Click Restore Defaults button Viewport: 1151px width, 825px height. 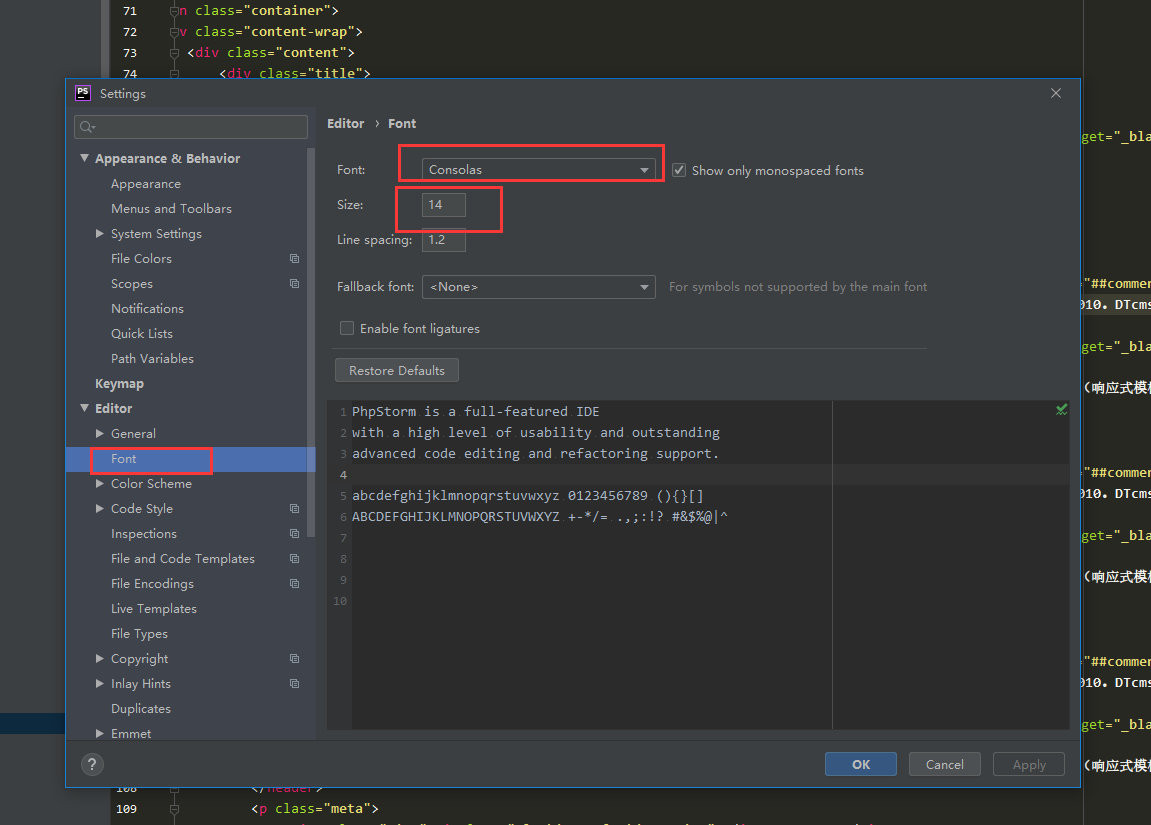(x=396, y=371)
